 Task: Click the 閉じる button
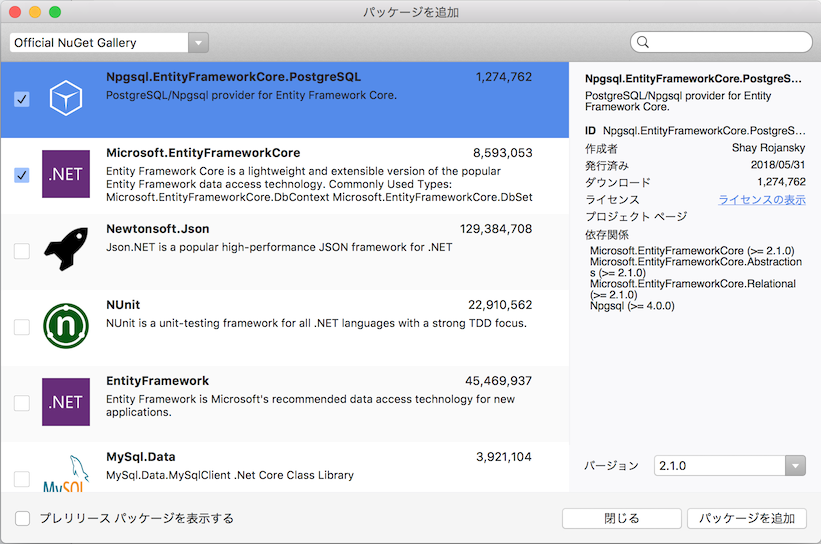point(622,518)
